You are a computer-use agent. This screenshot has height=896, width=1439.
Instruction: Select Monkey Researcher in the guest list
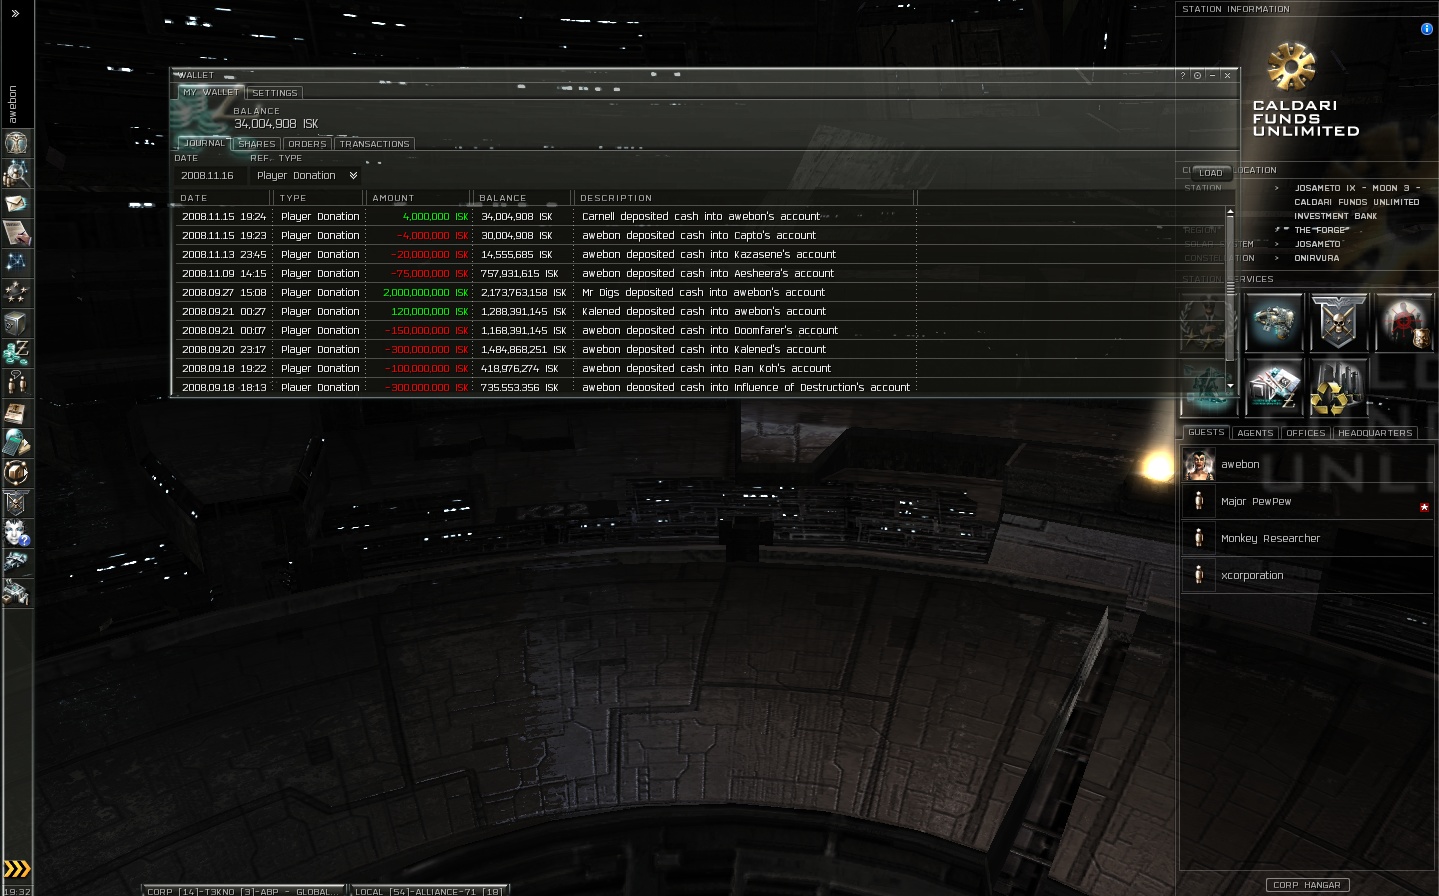click(1307, 538)
